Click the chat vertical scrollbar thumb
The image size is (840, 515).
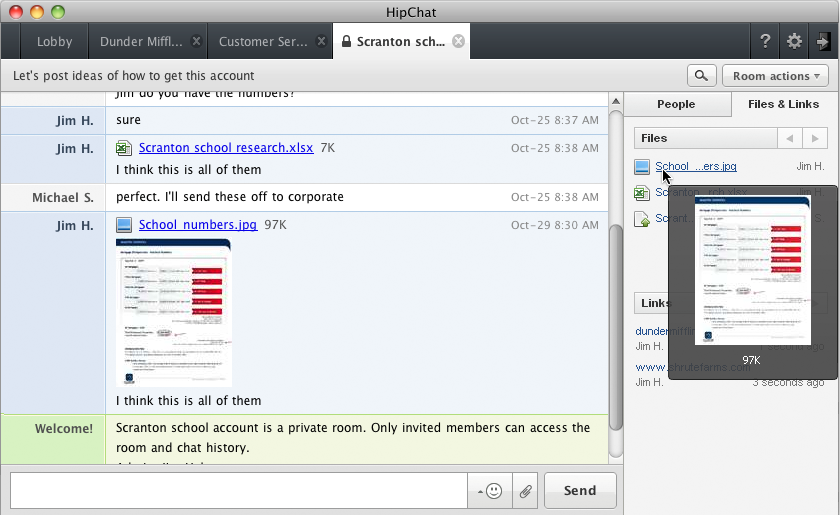[x=616, y=327]
